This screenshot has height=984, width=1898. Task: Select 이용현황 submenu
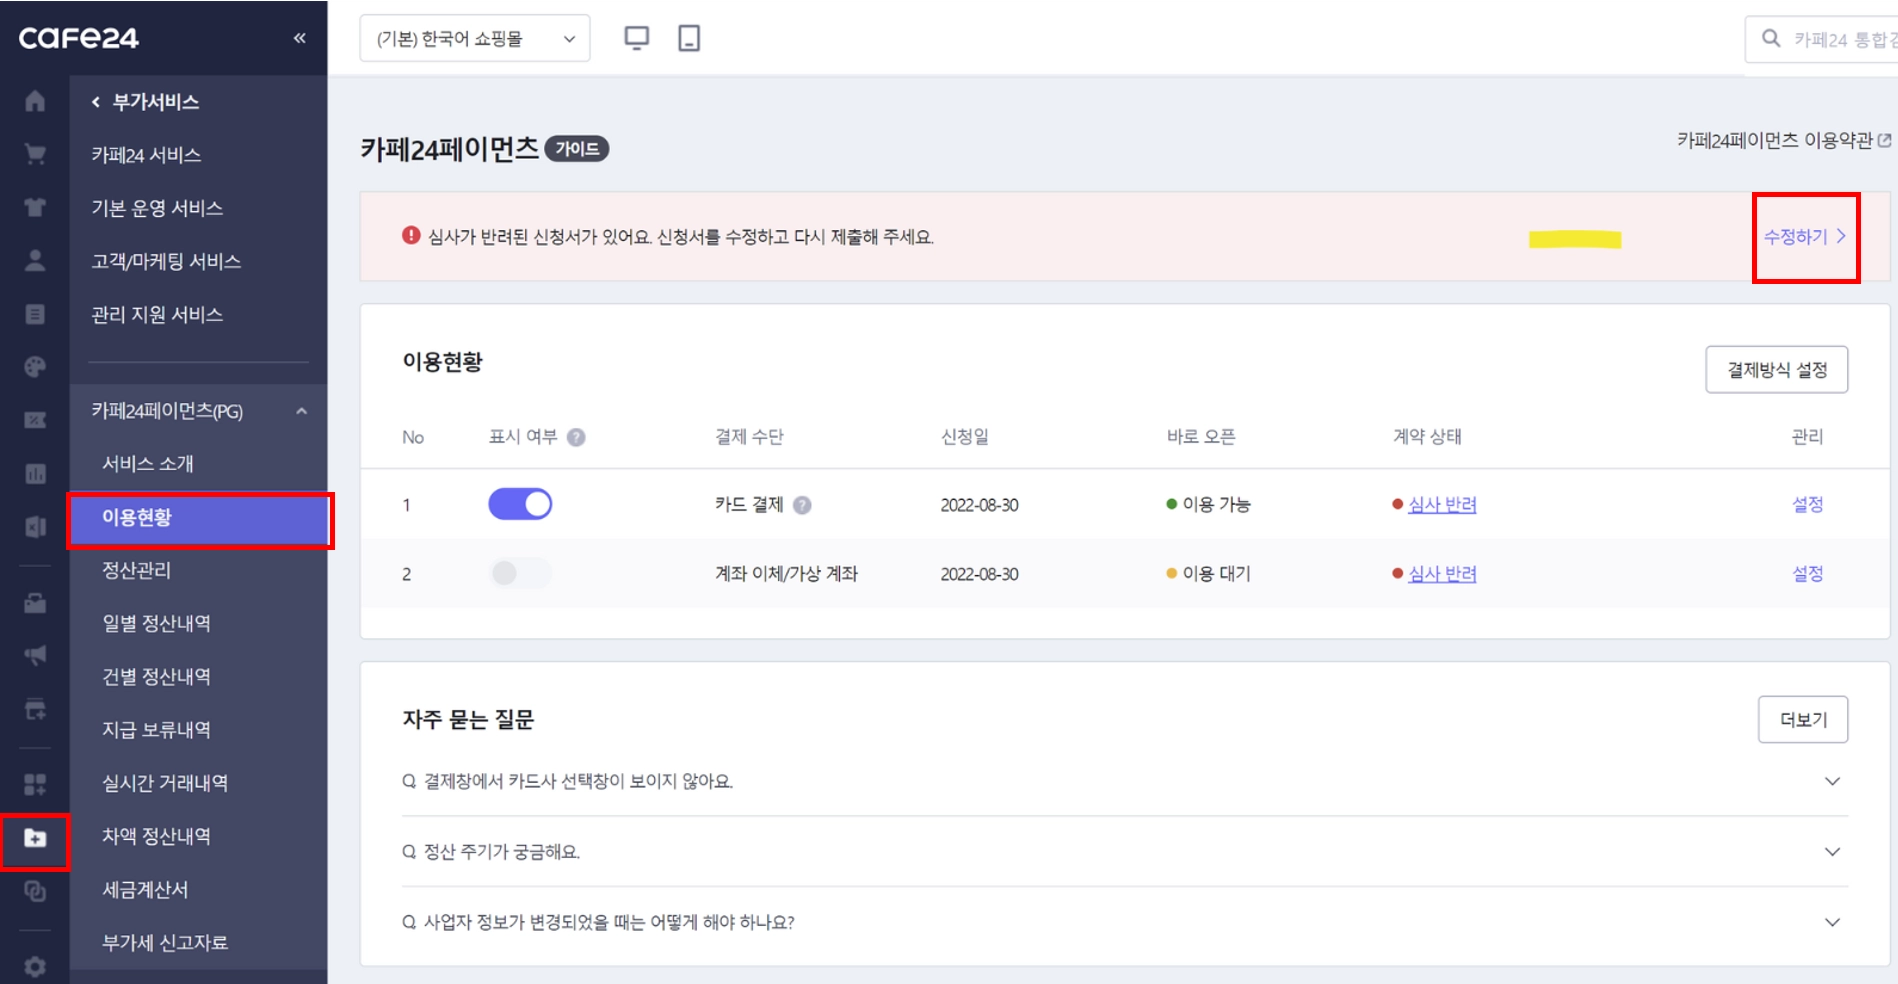[x=198, y=518]
